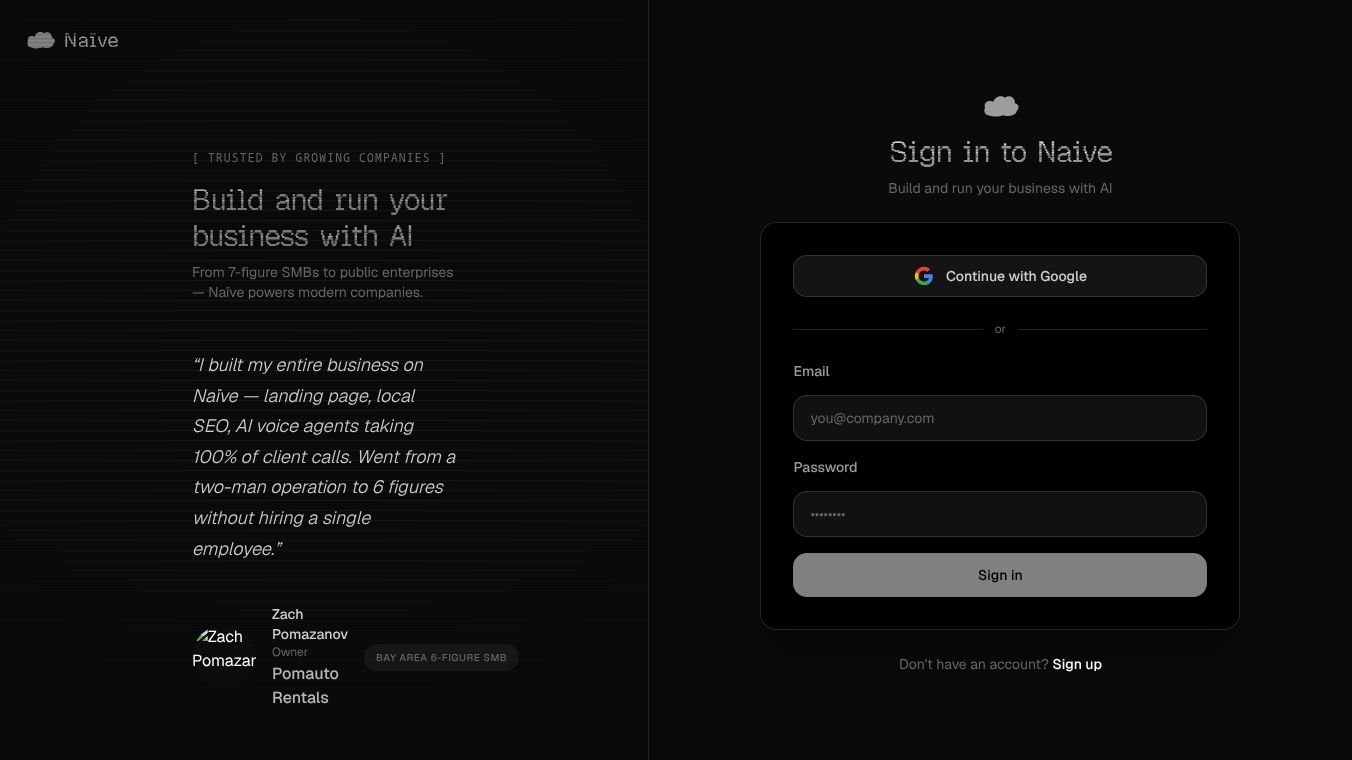Continue with Google sign-in
Viewport: 1352px width, 760px height.
pyautogui.click(x=1000, y=276)
